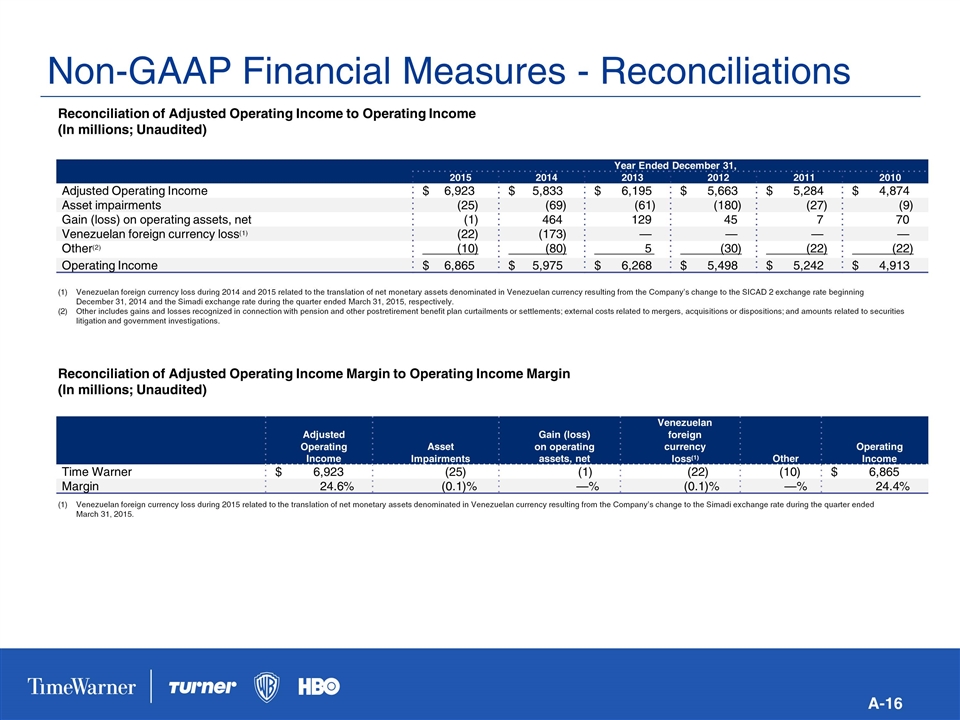Select the page number A-16

click(885, 704)
